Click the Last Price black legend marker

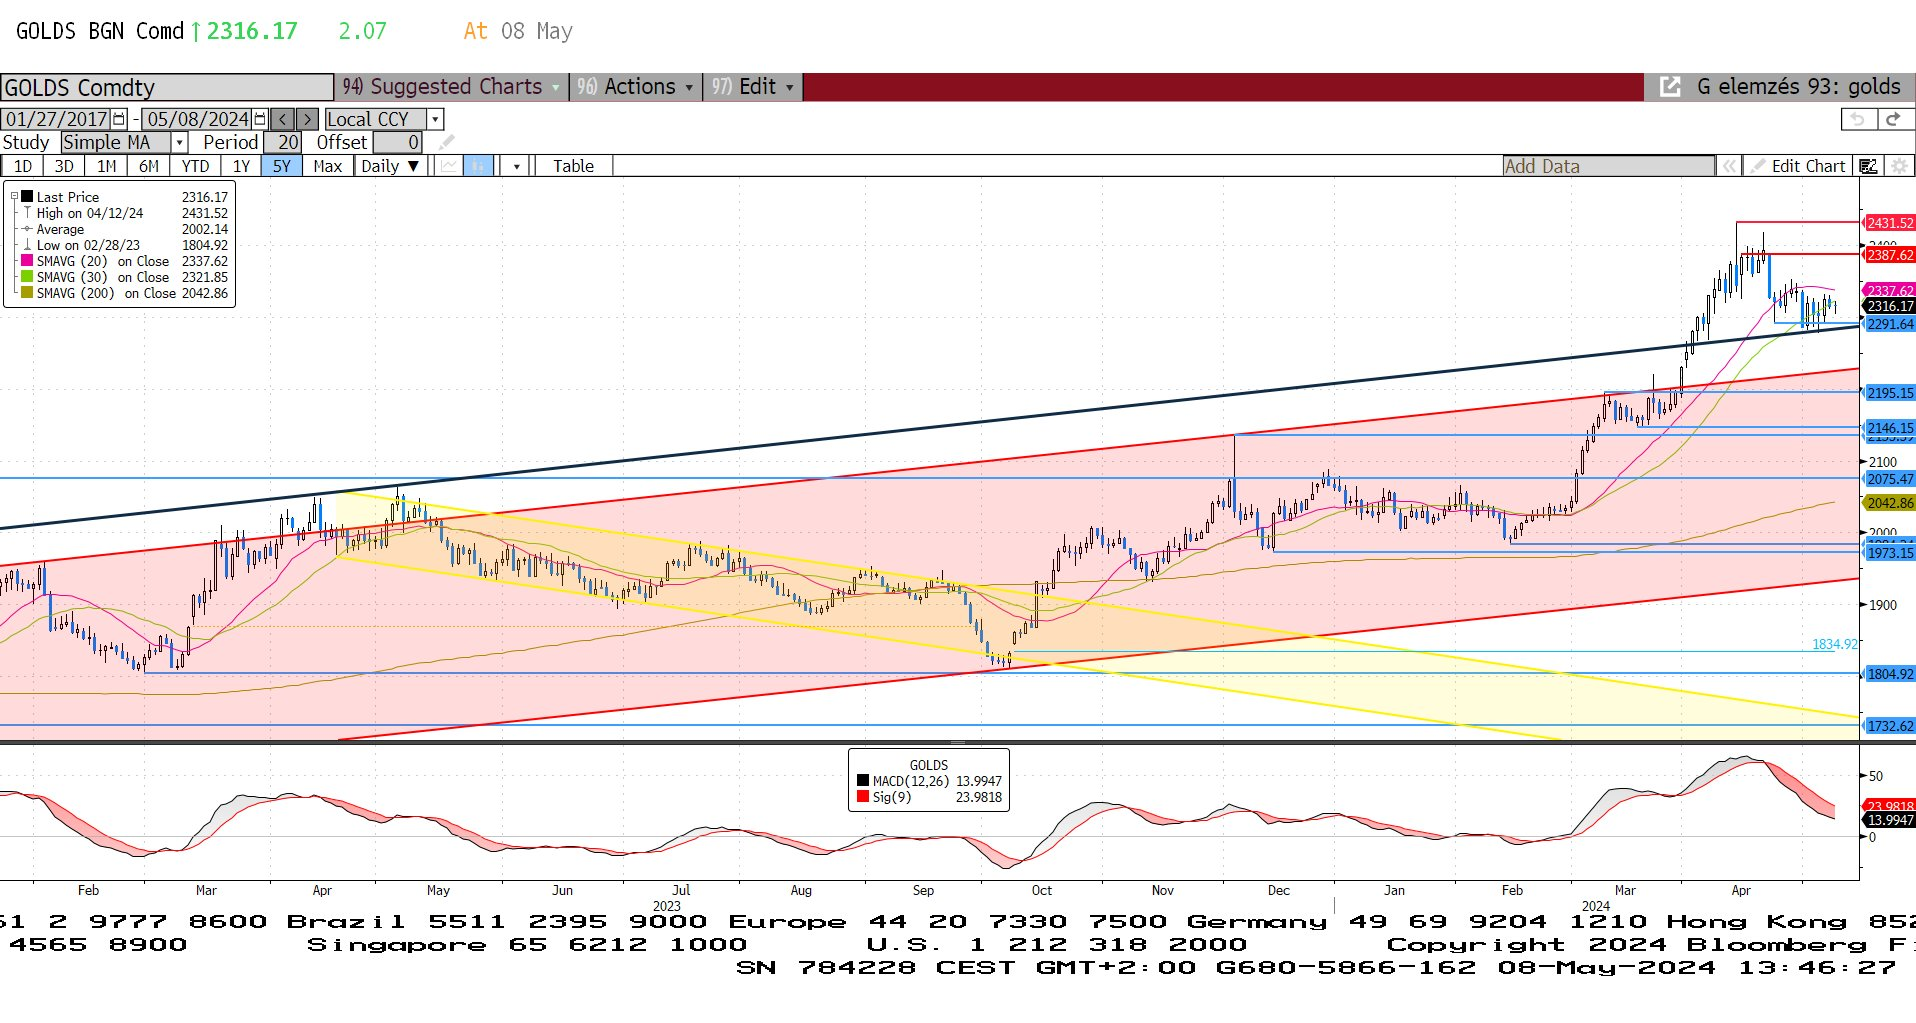coord(27,197)
